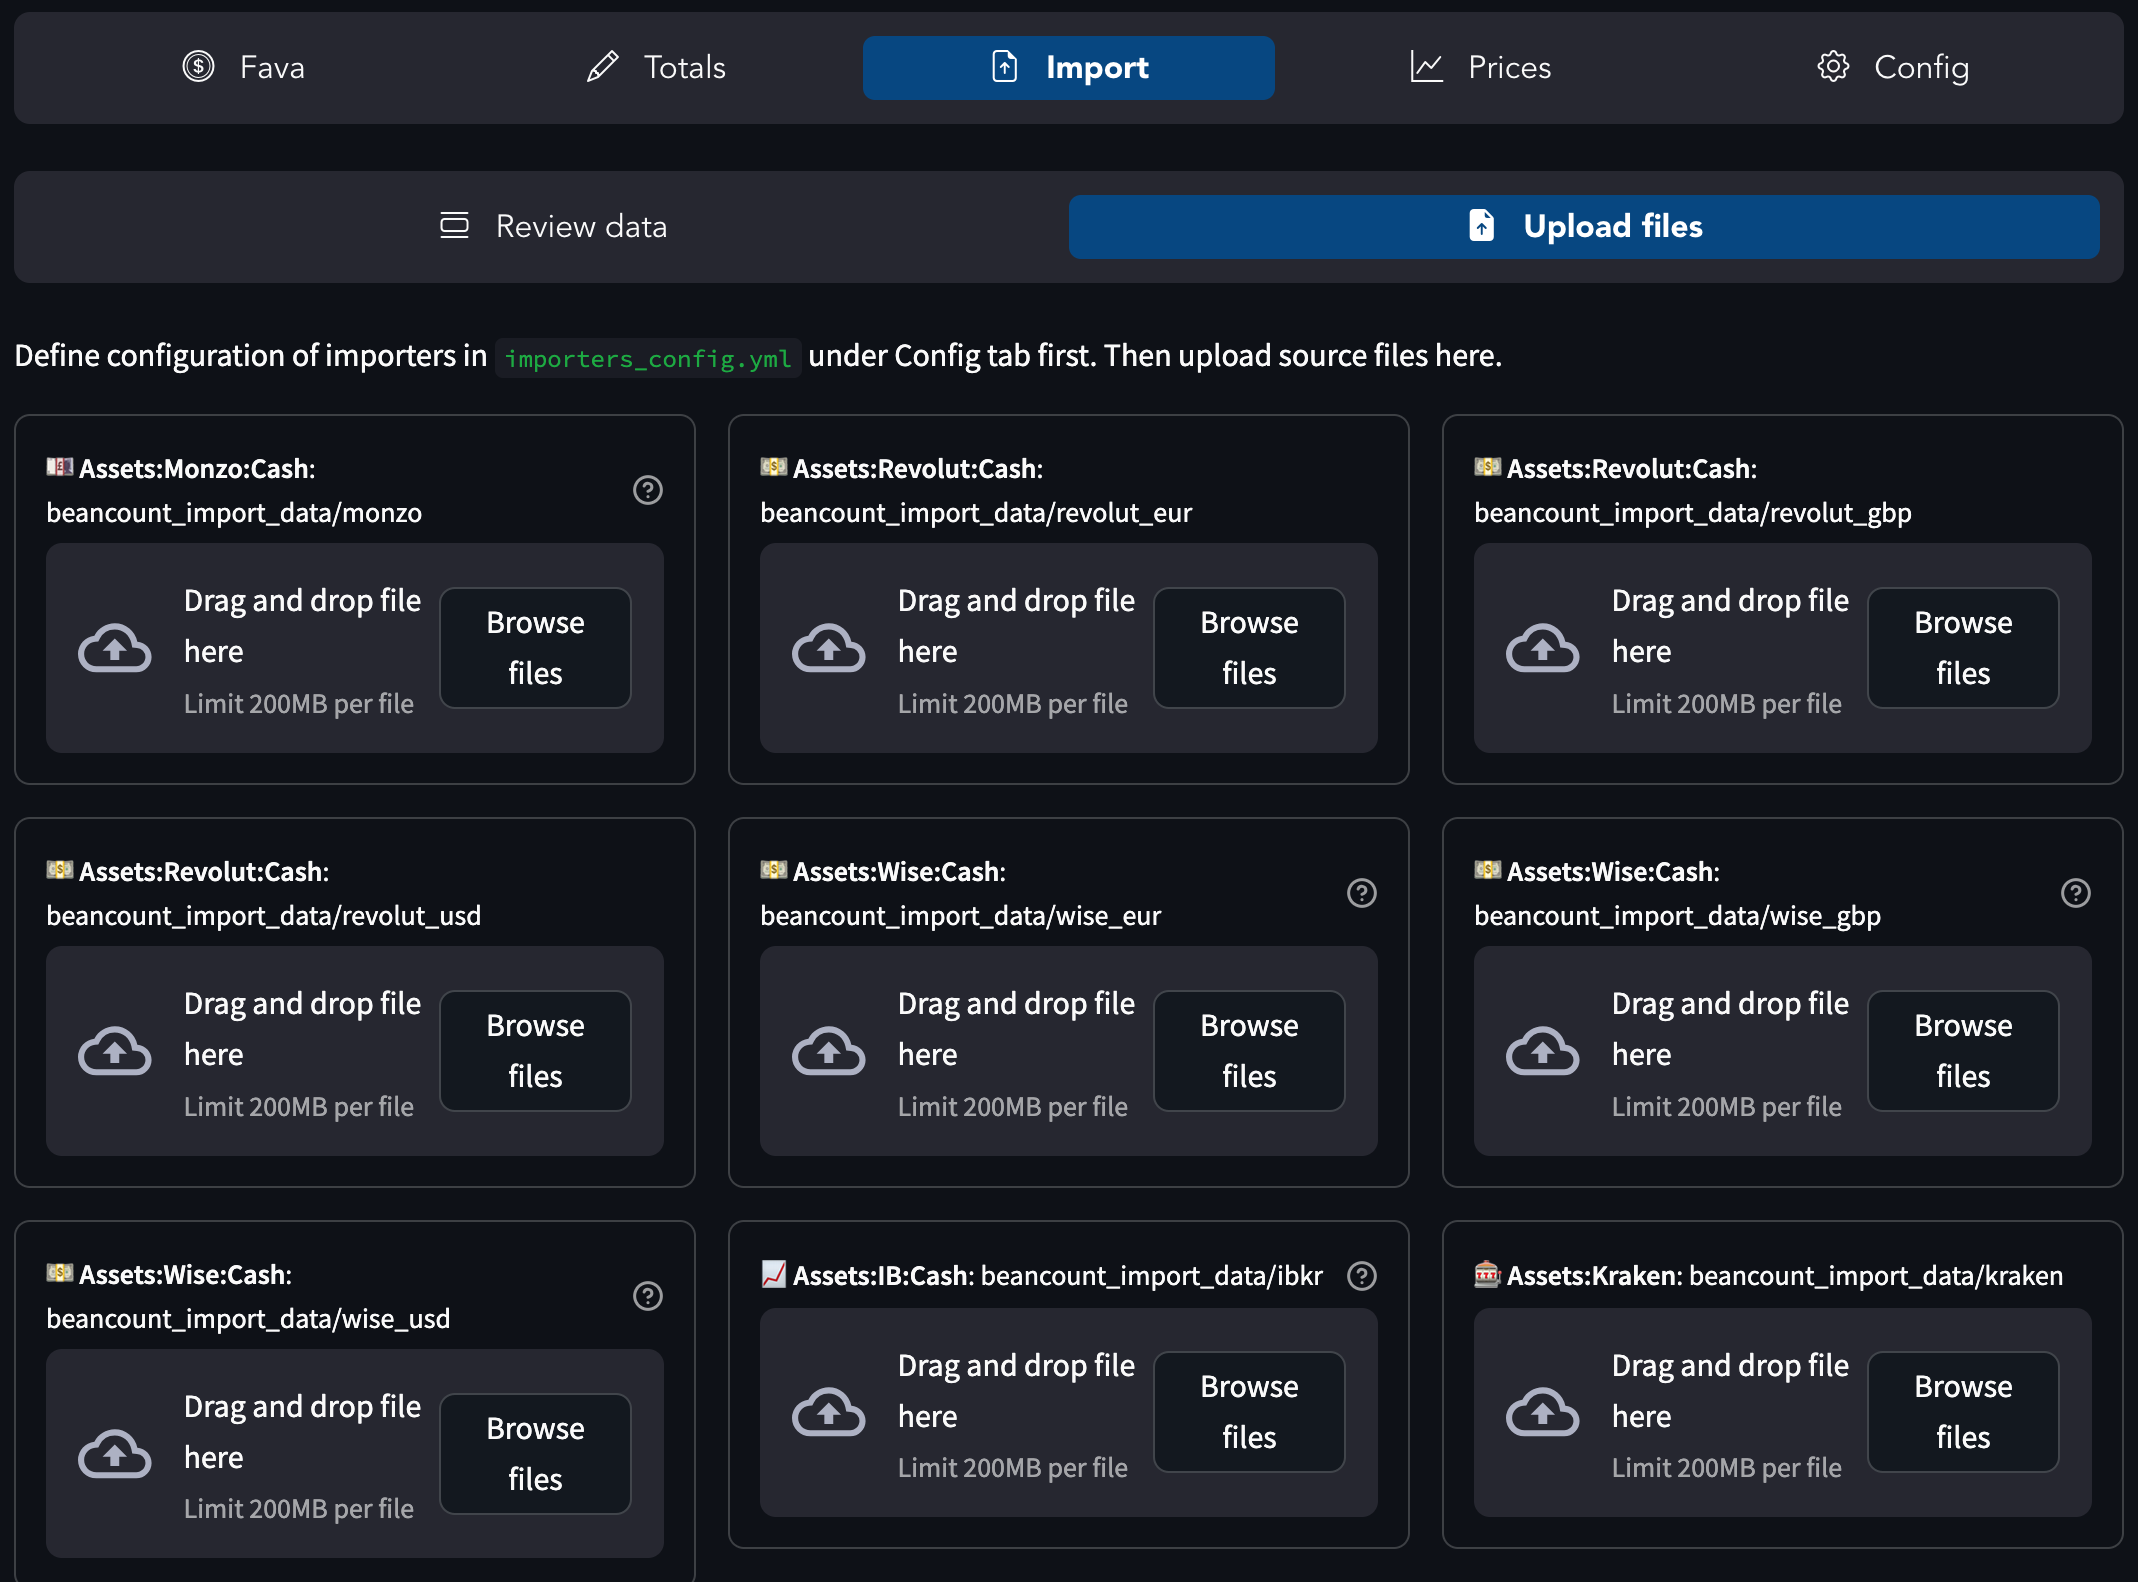Click the banknote emoji beside Assets:Monzo:Cash
2138x1582 pixels.
(60, 467)
